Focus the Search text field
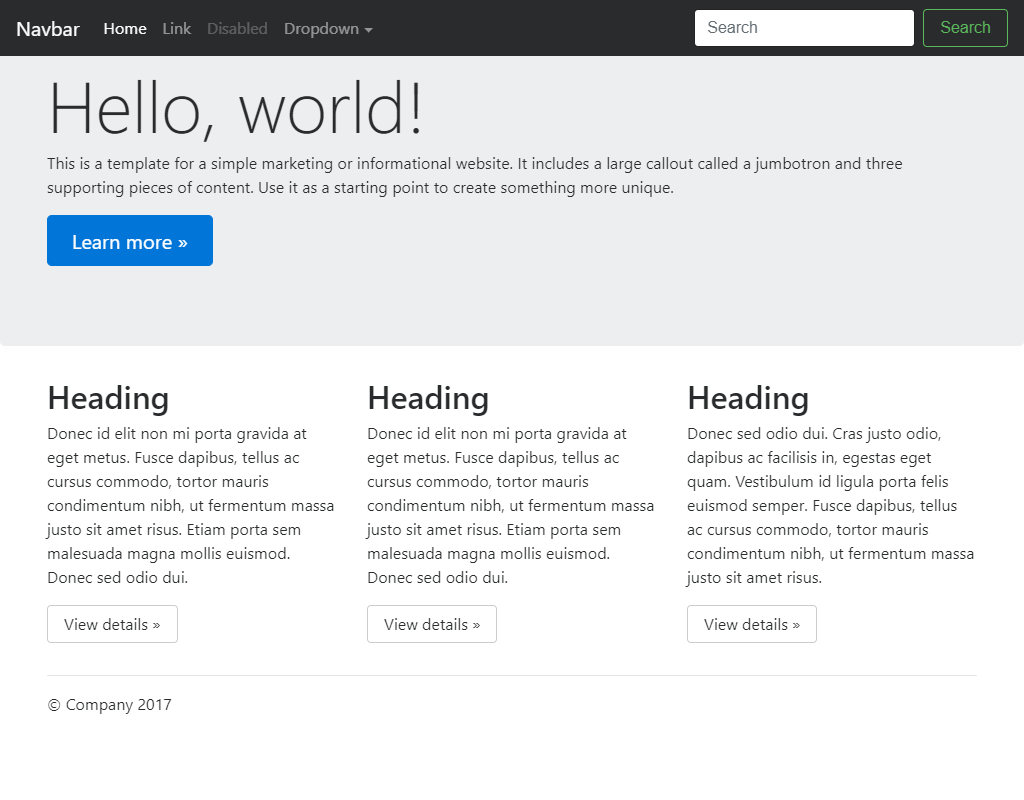 803,28
